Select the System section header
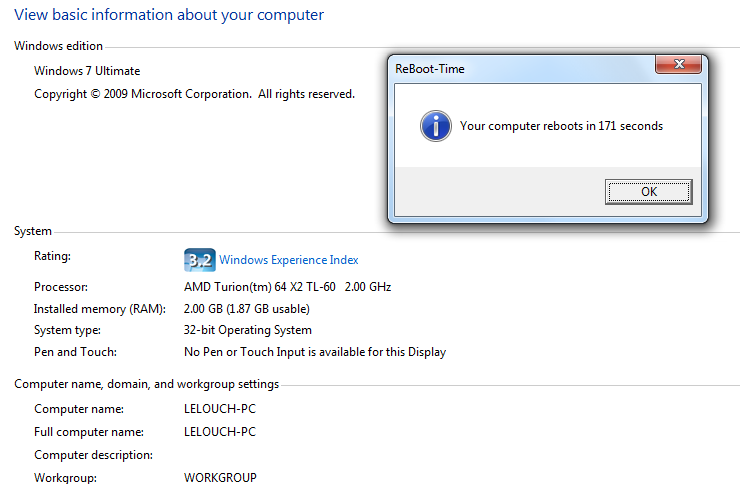The width and height of the screenshot is (740, 493). click(x=33, y=231)
